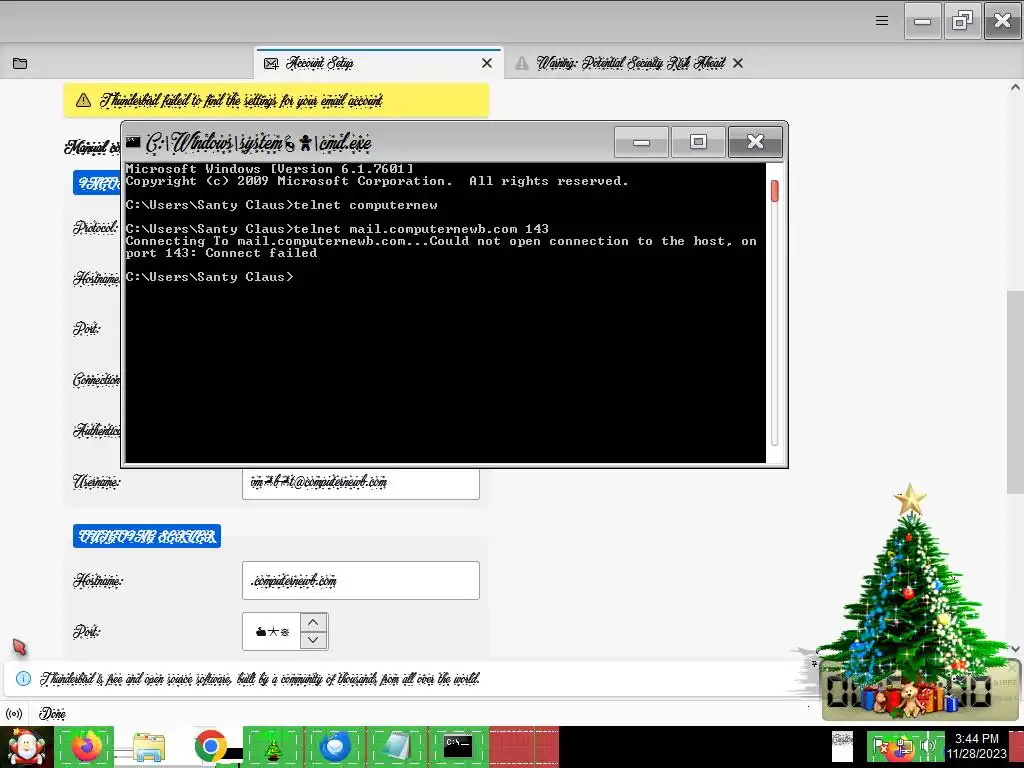Click the cmd window scrollbar thumb

click(x=775, y=191)
